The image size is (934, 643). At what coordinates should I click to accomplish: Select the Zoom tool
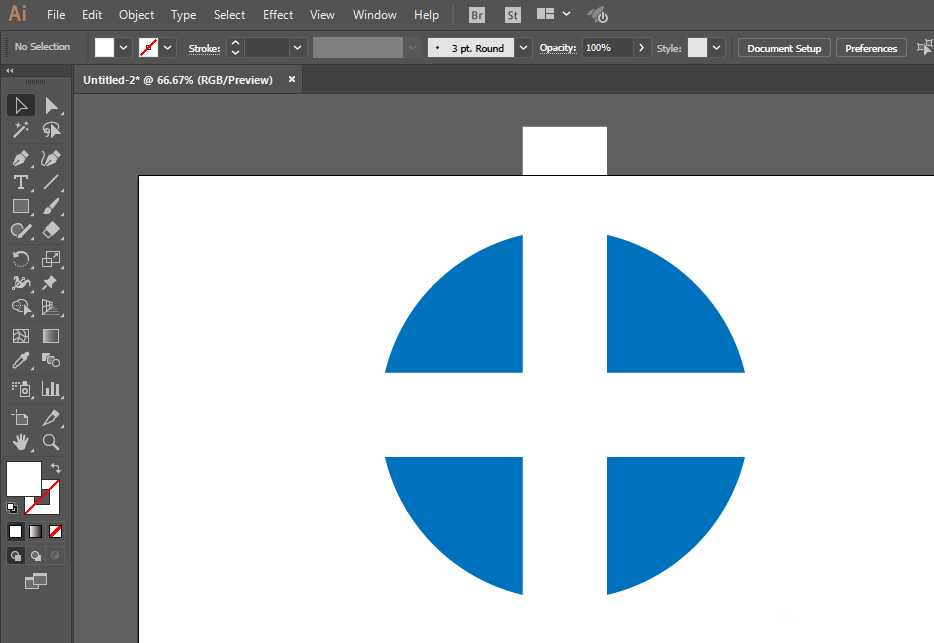coord(51,441)
